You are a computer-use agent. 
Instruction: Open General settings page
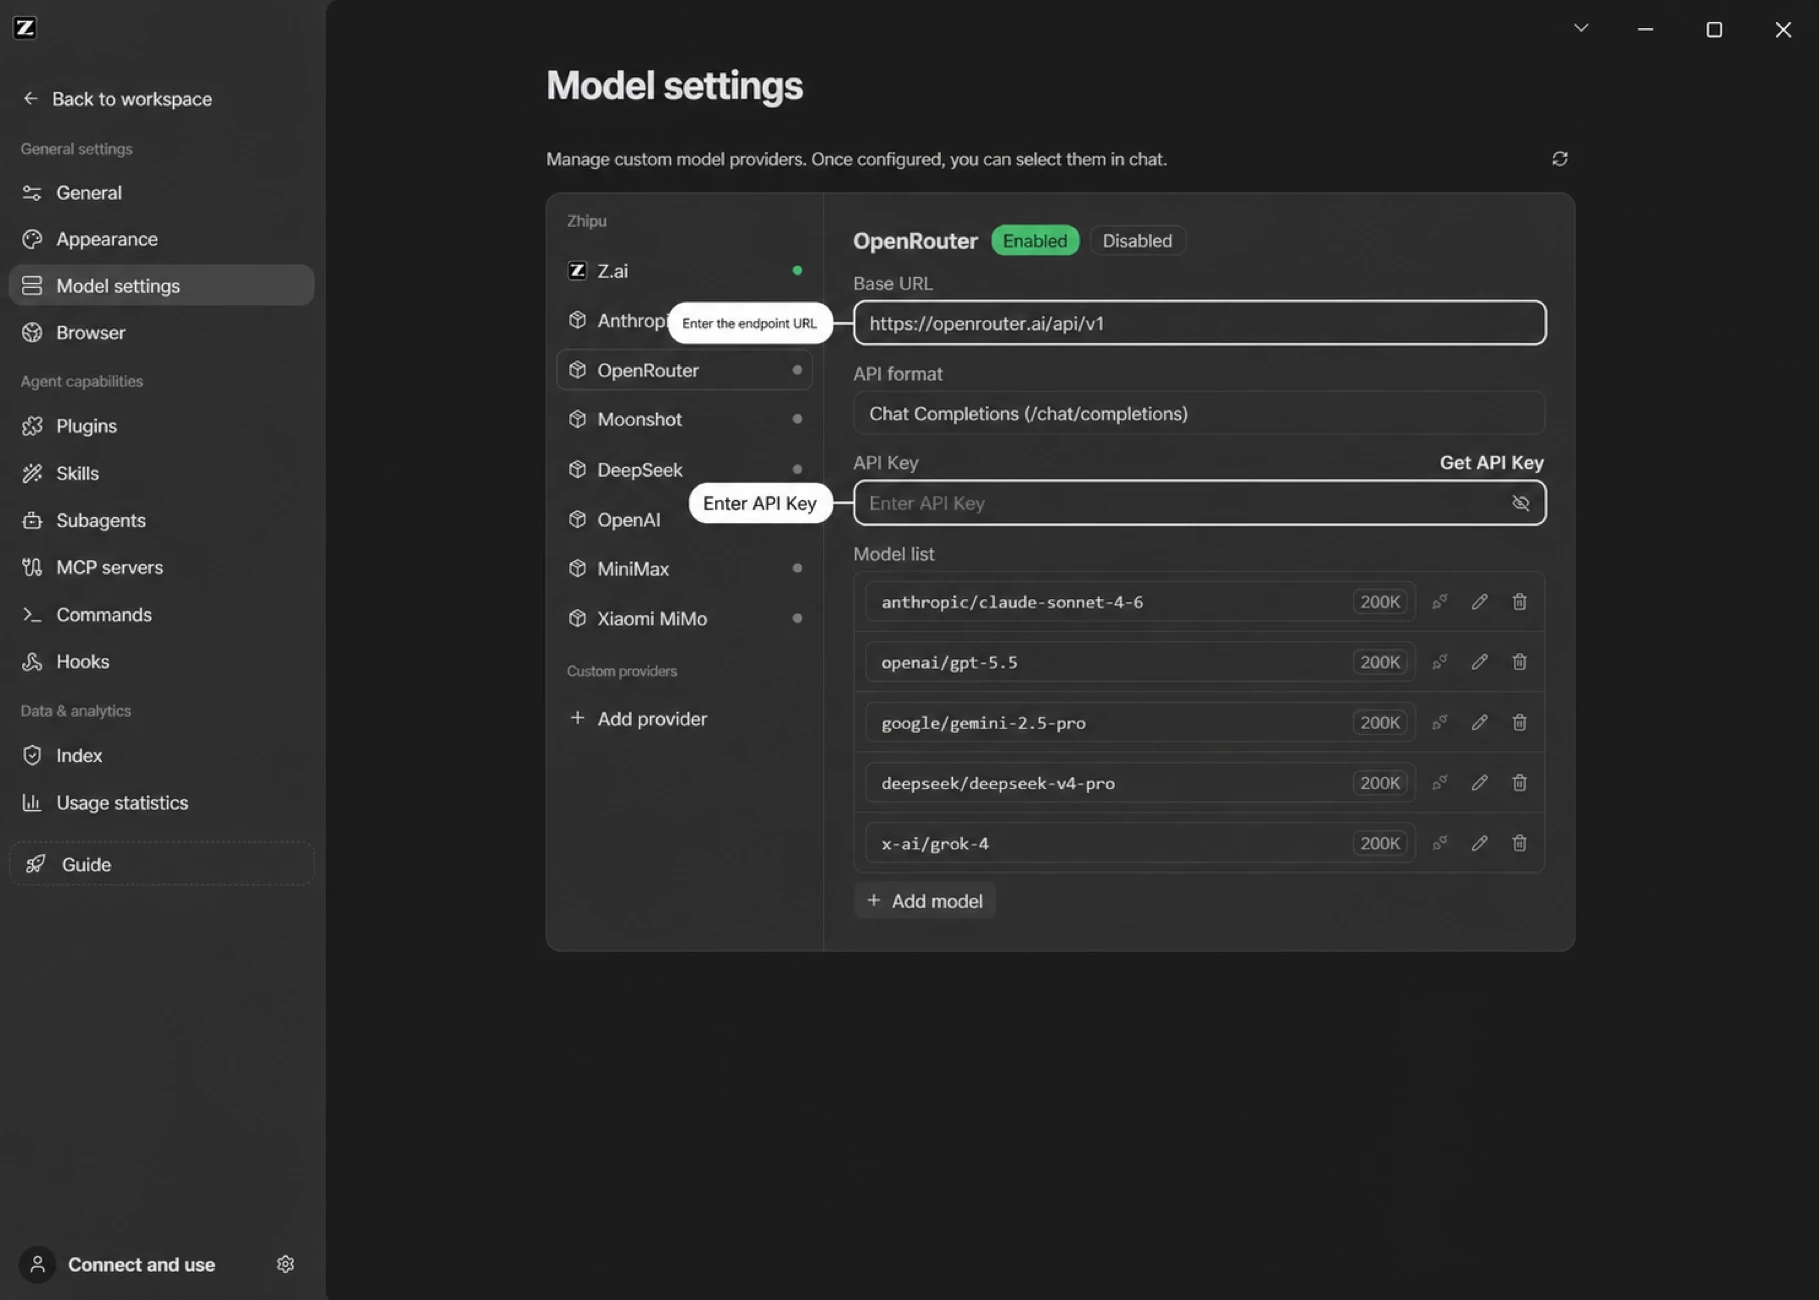click(161, 192)
